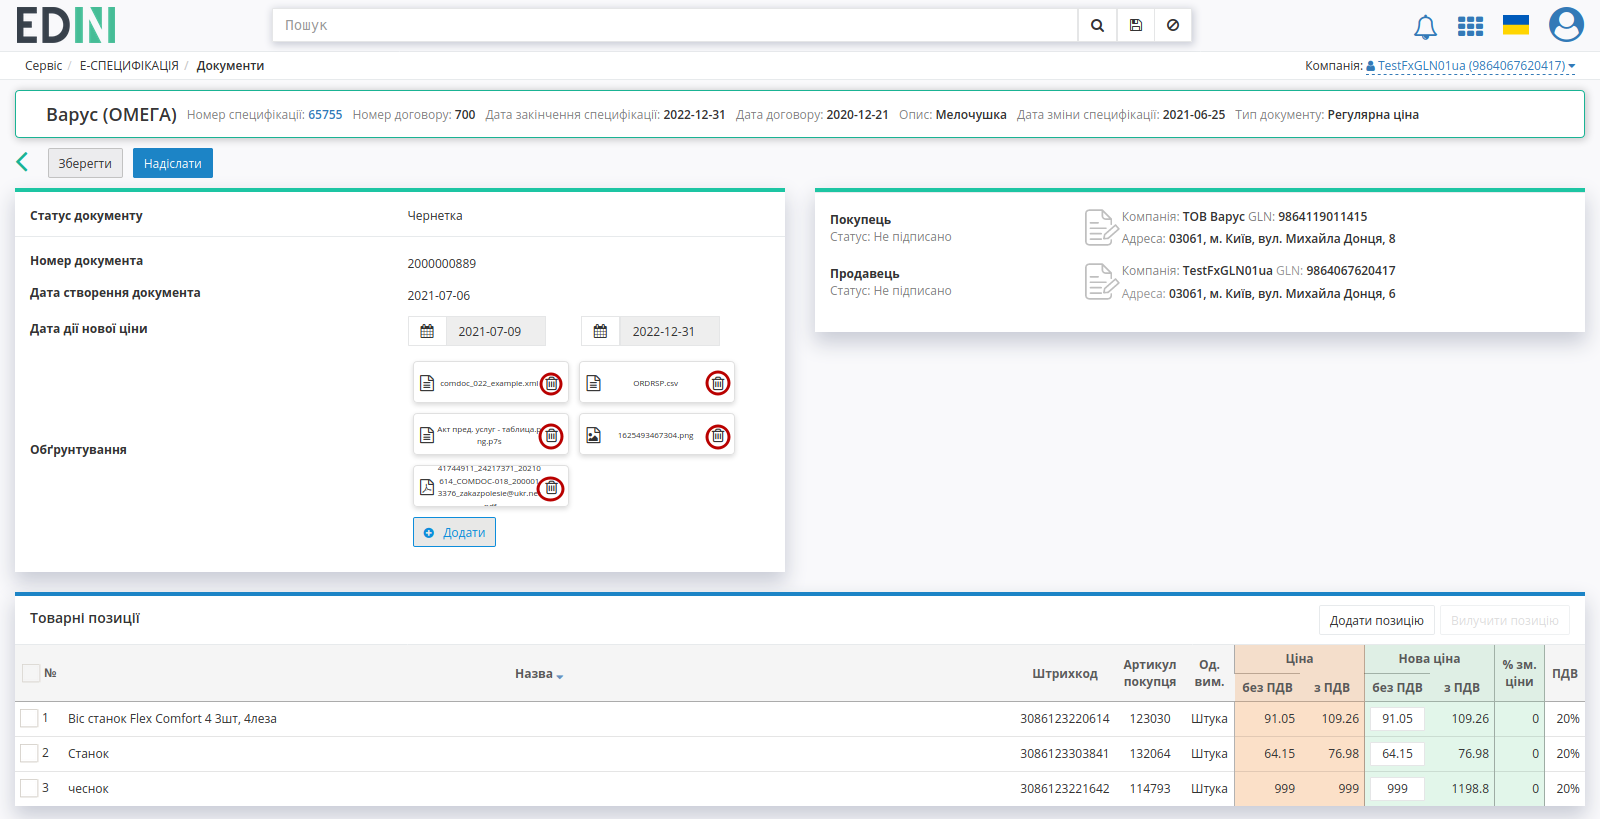Image resolution: width=1600 pixels, height=819 pixels.
Task: Click the Надіслати button
Action: pos(173,163)
